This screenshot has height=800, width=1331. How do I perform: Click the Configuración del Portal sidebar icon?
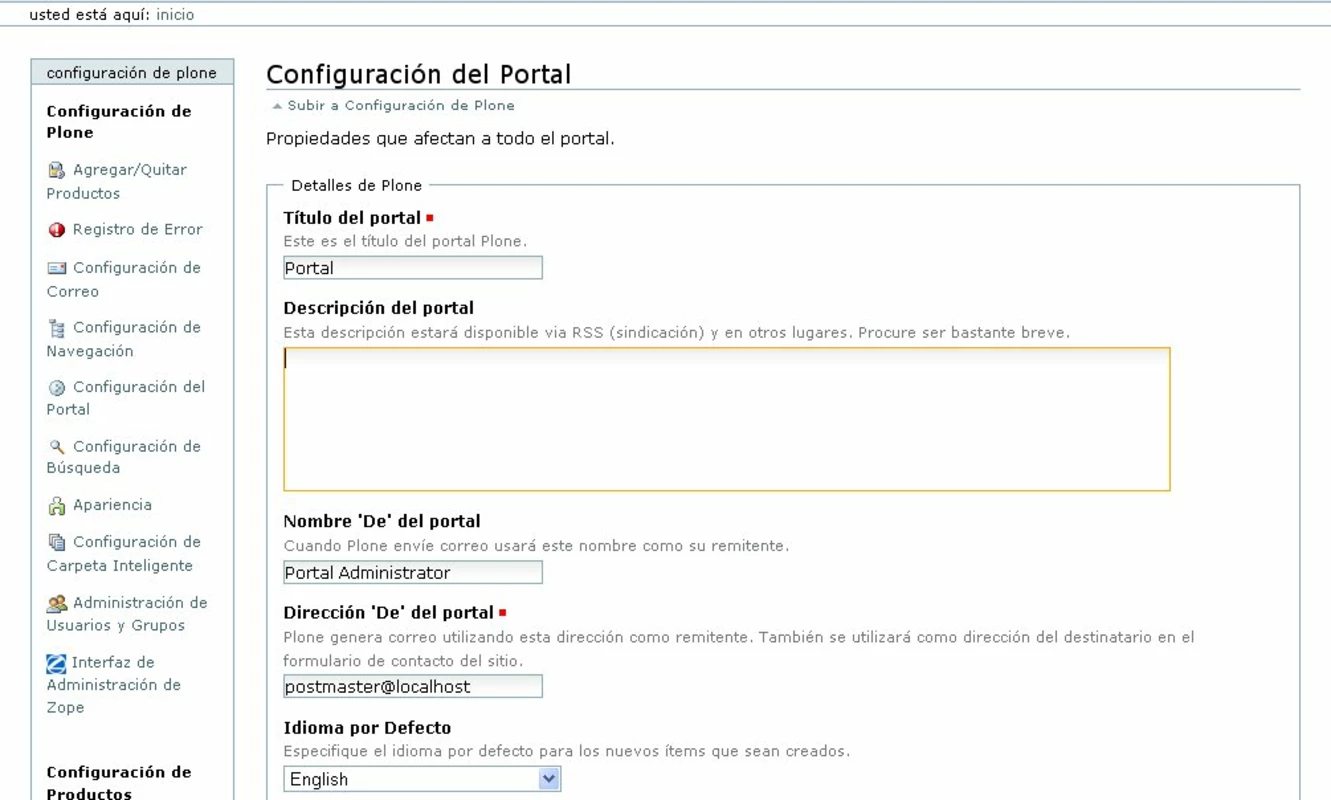click(56, 388)
